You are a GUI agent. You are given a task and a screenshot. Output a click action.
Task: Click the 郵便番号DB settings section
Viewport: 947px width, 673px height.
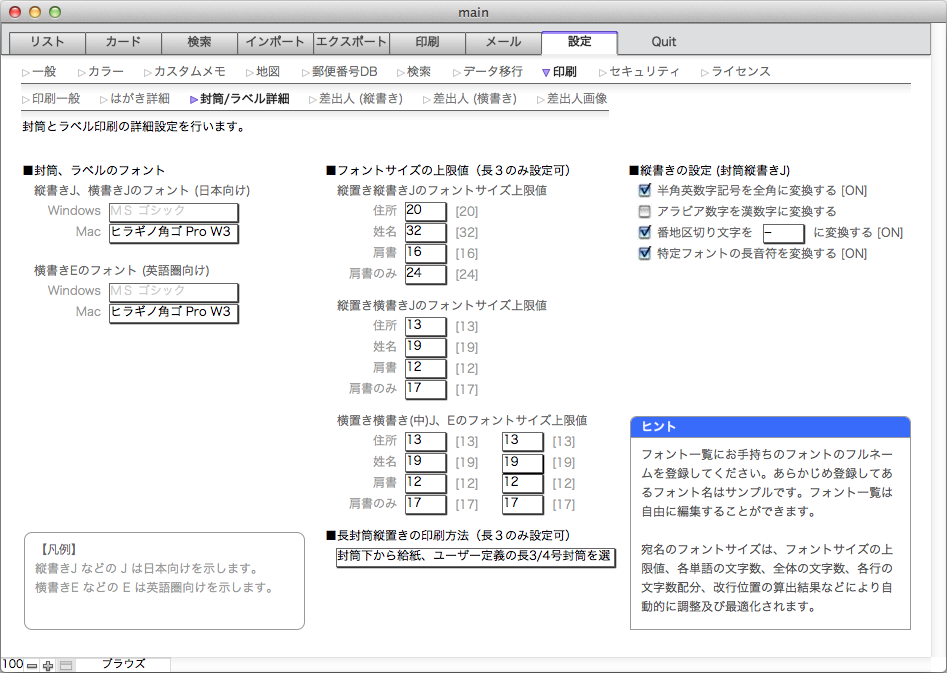pyautogui.click(x=343, y=72)
